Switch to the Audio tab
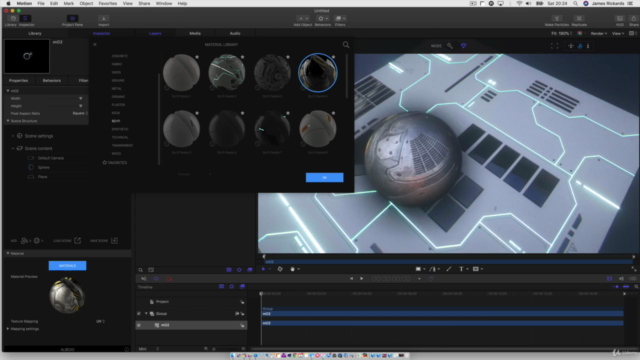This screenshot has width=640, height=360. pos(235,33)
